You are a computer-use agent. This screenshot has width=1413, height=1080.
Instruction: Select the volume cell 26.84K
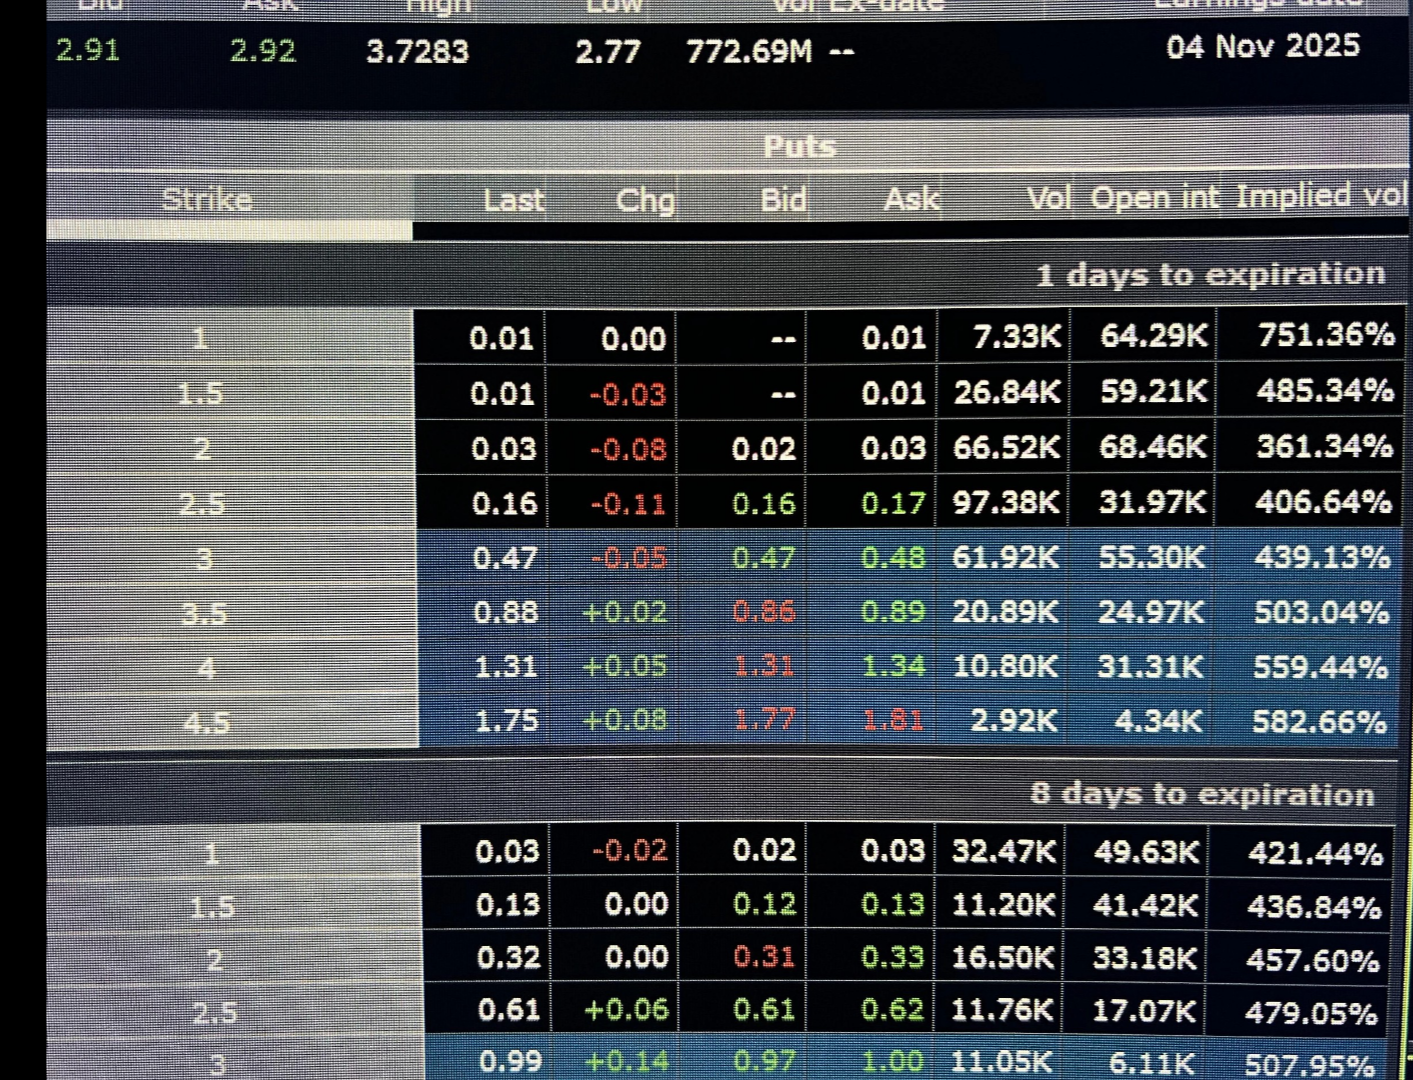[x=1006, y=392]
